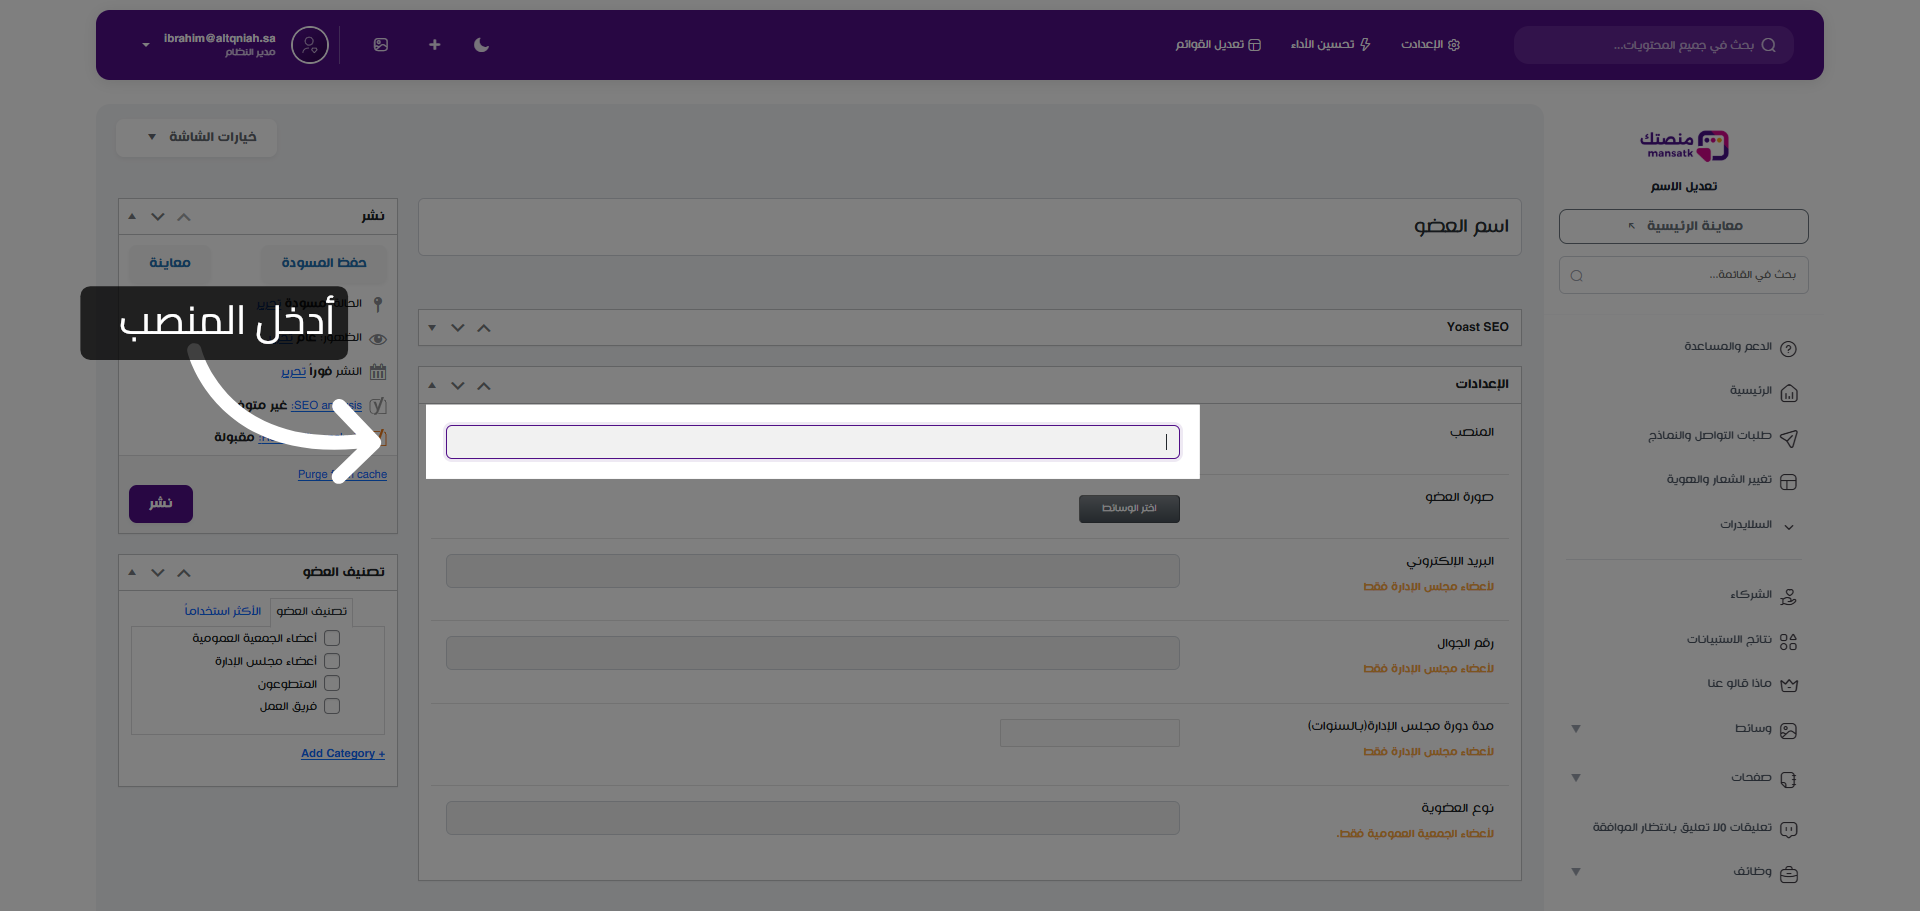Switch to الأكثر استخداماً category tab
This screenshot has width=1920, height=911.
click(x=222, y=611)
